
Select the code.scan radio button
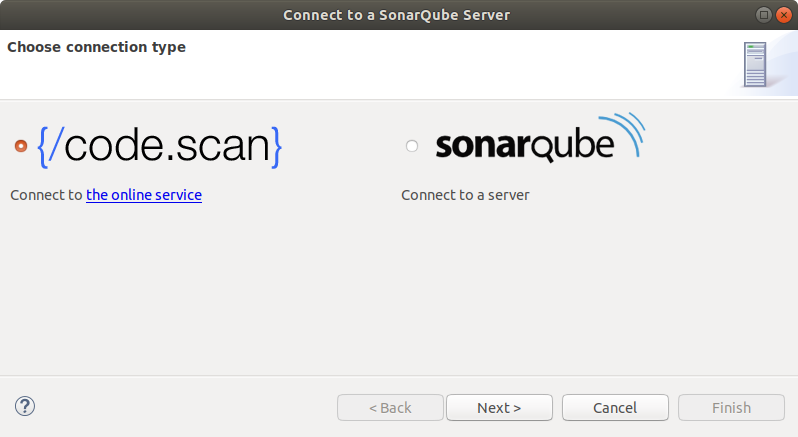[x=21, y=146]
